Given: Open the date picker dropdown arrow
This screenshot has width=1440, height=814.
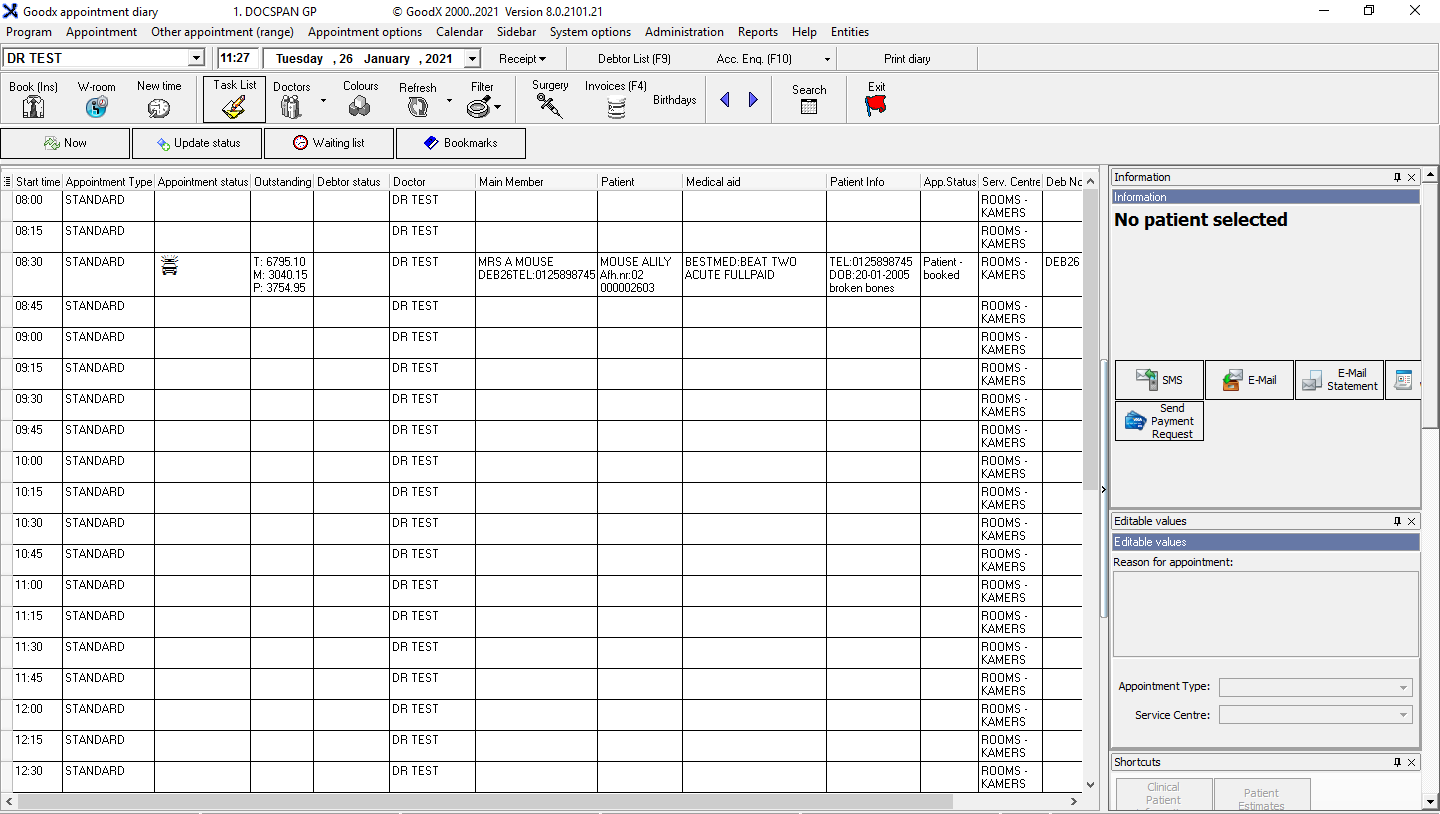Looking at the screenshot, I should 472,59.
